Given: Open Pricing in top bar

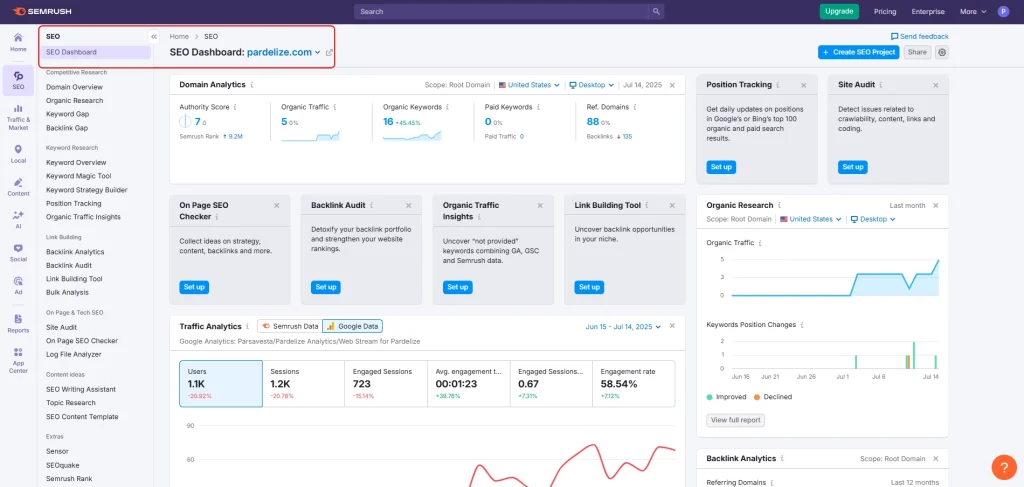Looking at the screenshot, I should coord(885,12).
